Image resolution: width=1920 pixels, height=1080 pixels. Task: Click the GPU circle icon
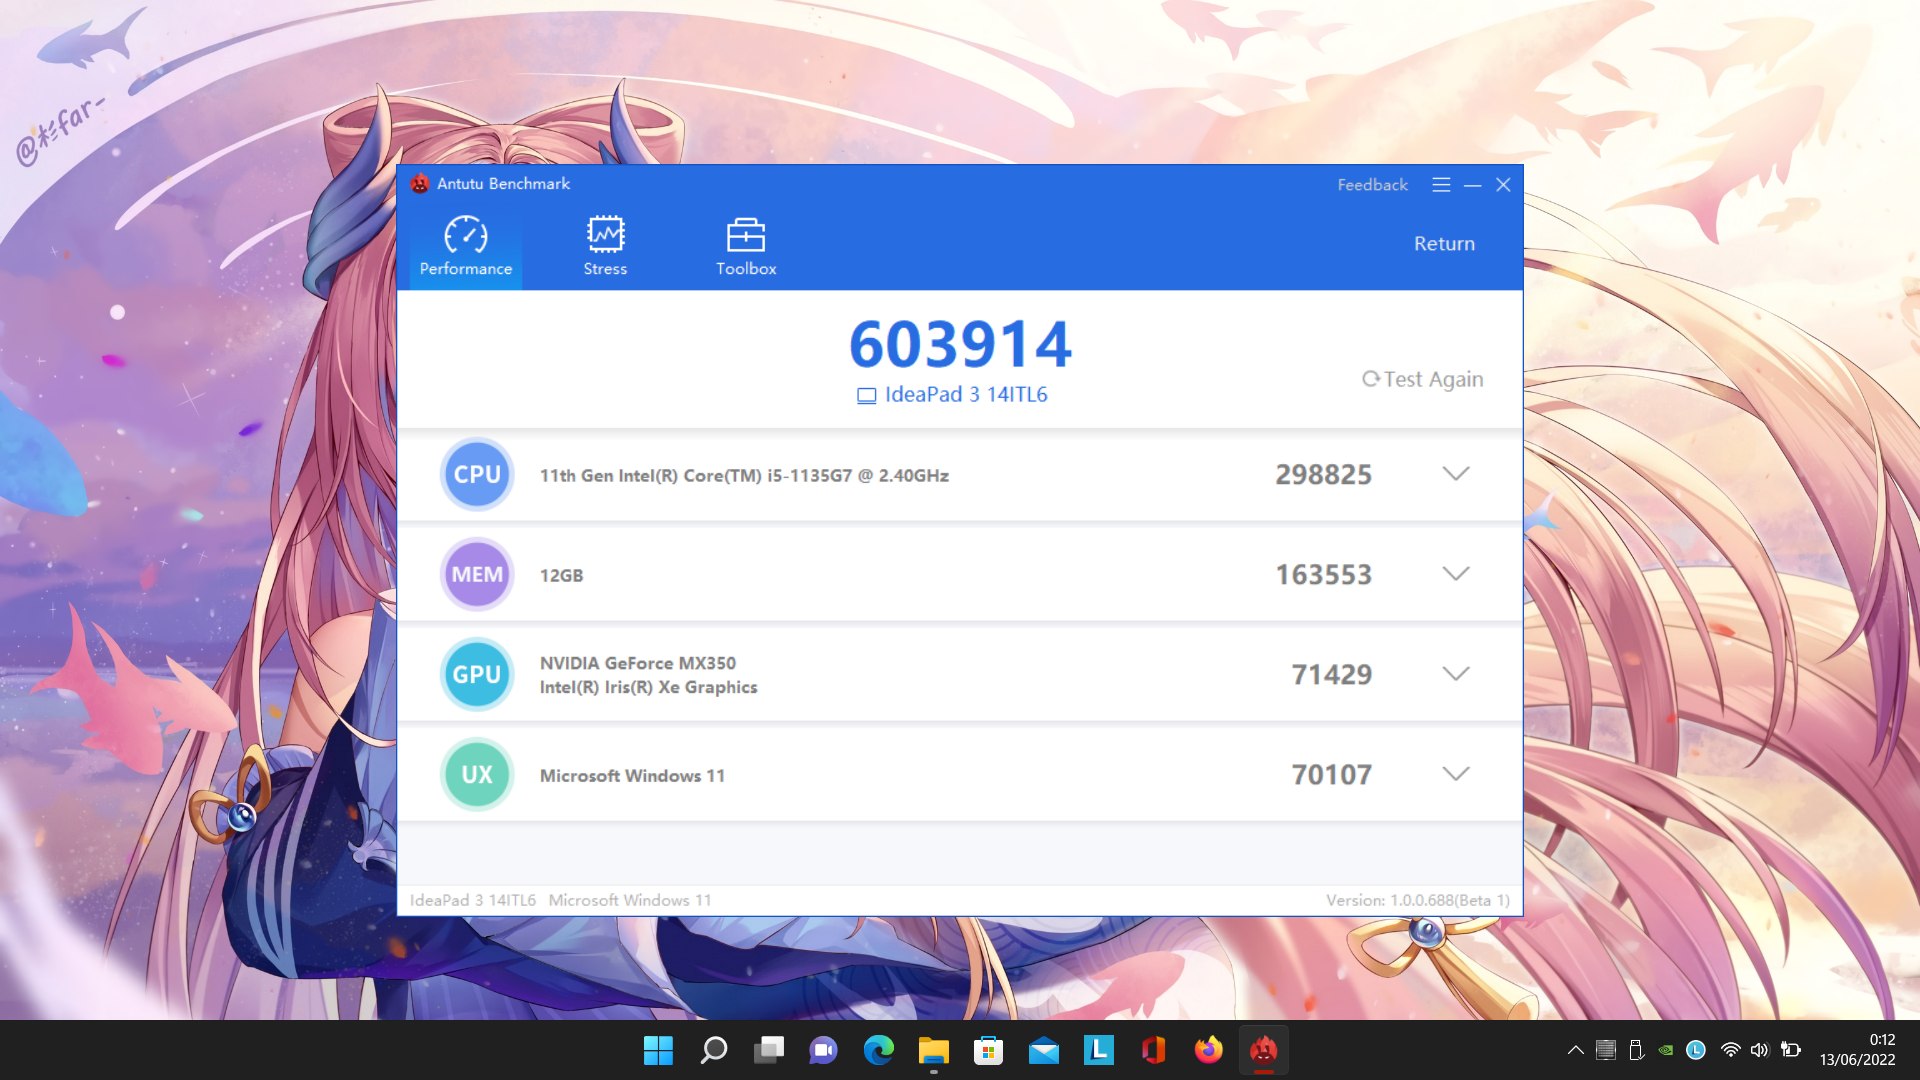click(477, 674)
